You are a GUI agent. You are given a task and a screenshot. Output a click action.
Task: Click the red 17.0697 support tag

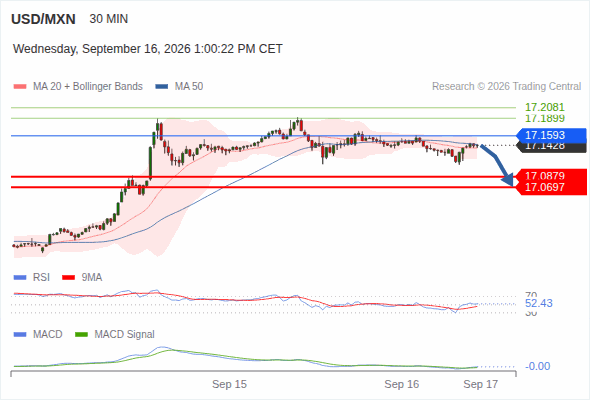coord(551,187)
